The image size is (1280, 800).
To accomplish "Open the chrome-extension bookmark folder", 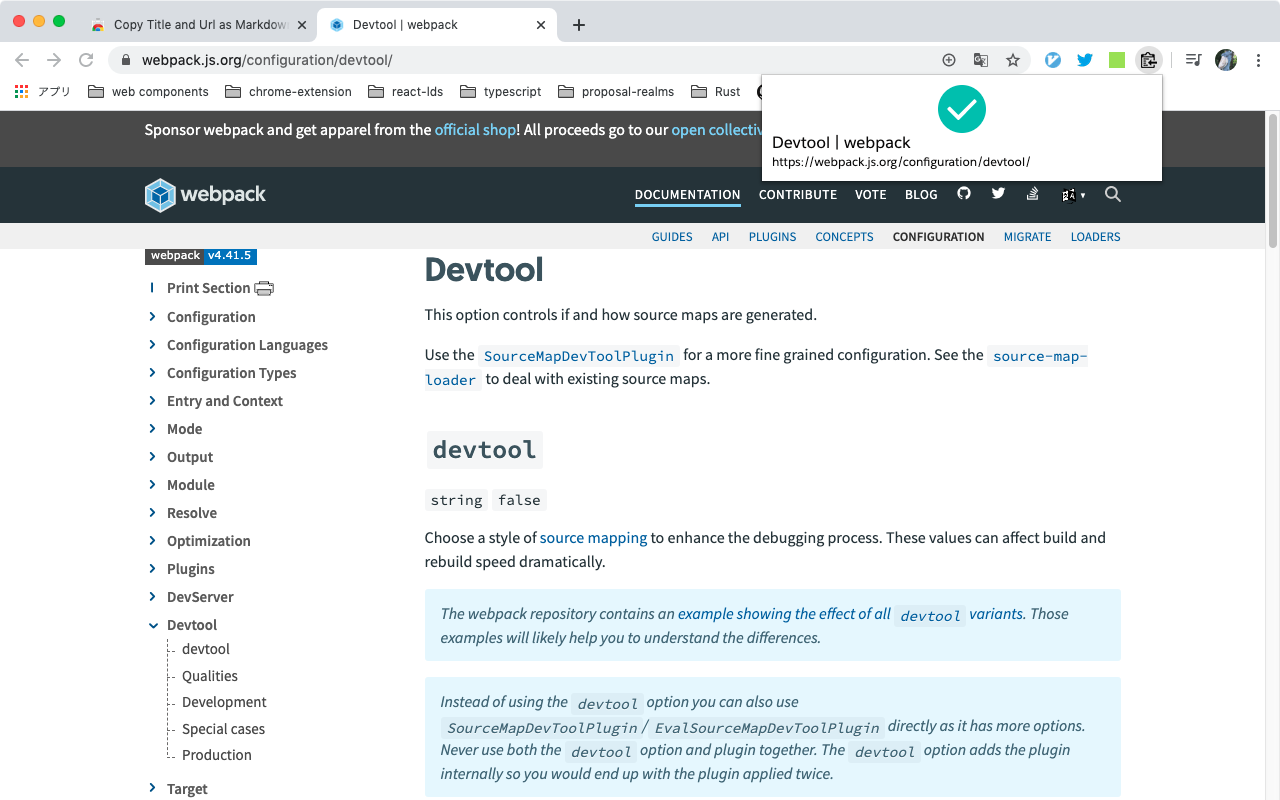I will 288,91.
